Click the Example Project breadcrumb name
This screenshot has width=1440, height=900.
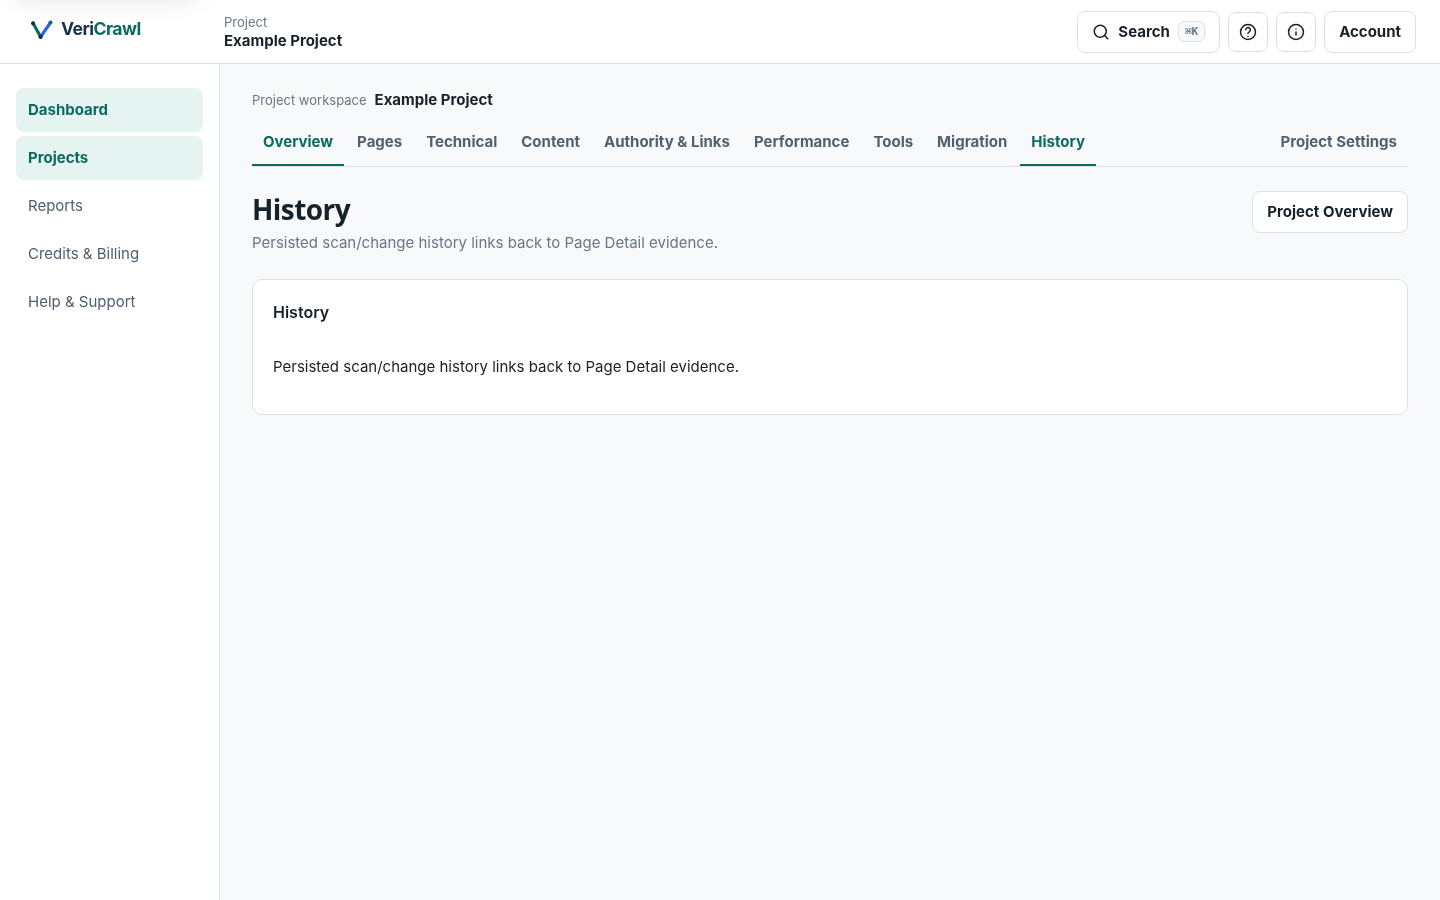click(433, 100)
